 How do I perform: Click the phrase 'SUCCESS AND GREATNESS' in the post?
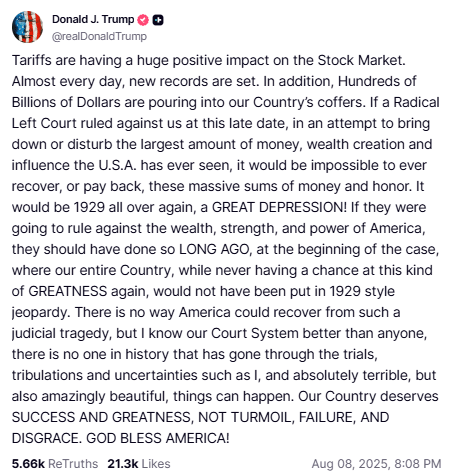[x=101, y=417]
